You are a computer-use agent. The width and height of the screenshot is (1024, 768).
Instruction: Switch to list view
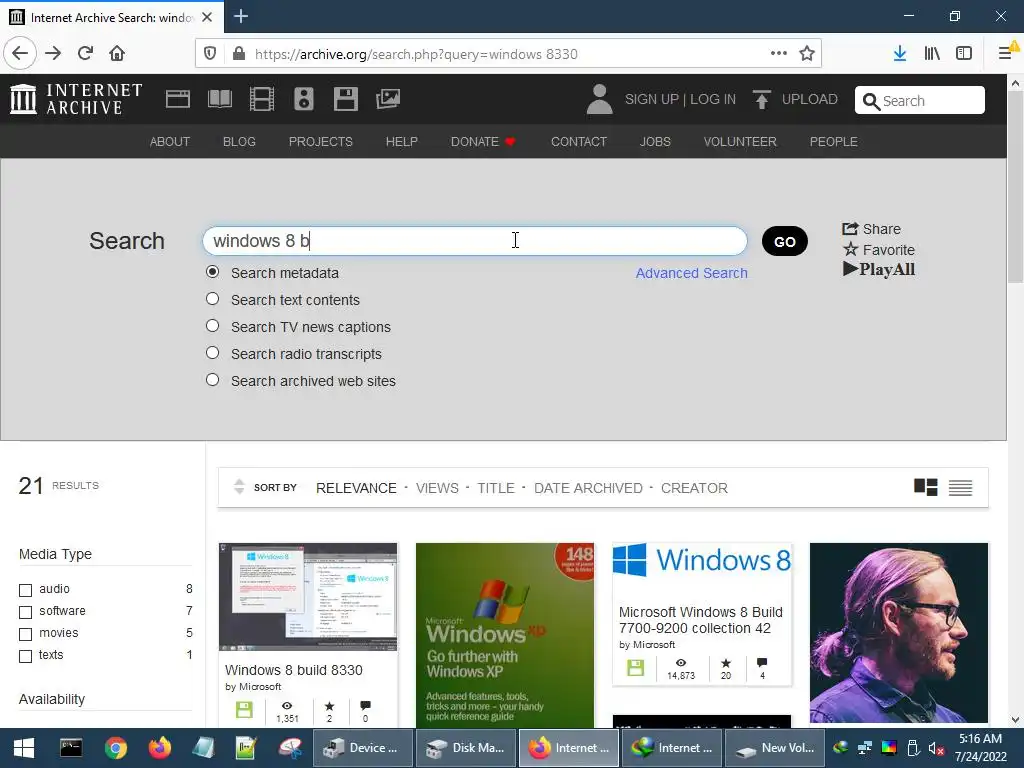tap(961, 487)
